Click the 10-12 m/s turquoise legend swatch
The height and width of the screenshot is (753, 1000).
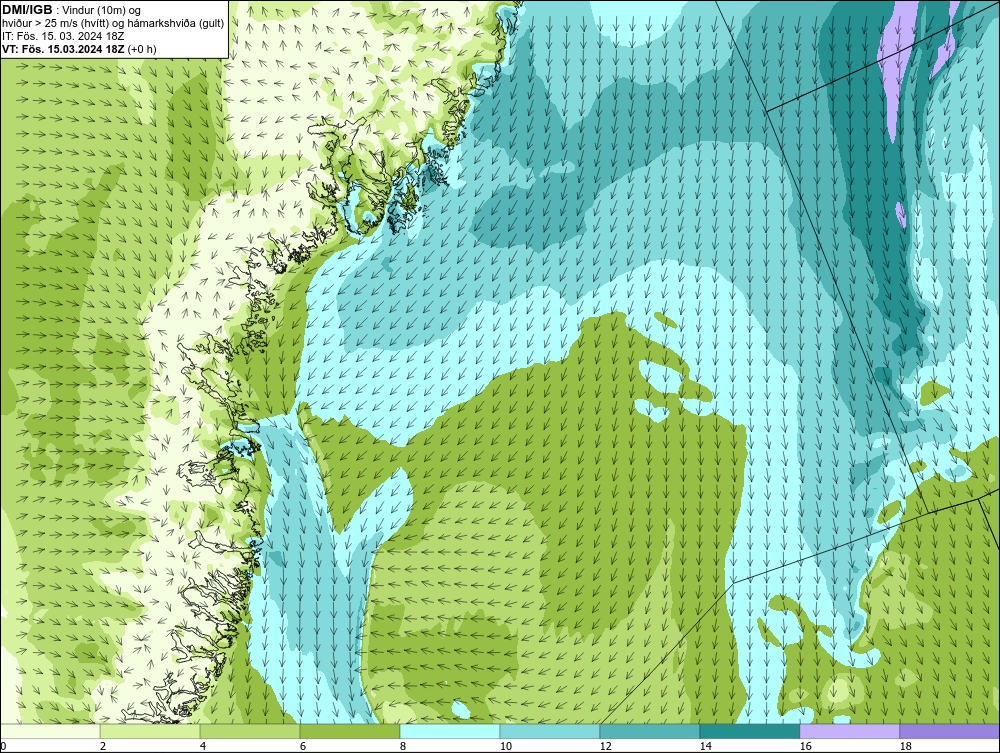click(x=550, y=731)
